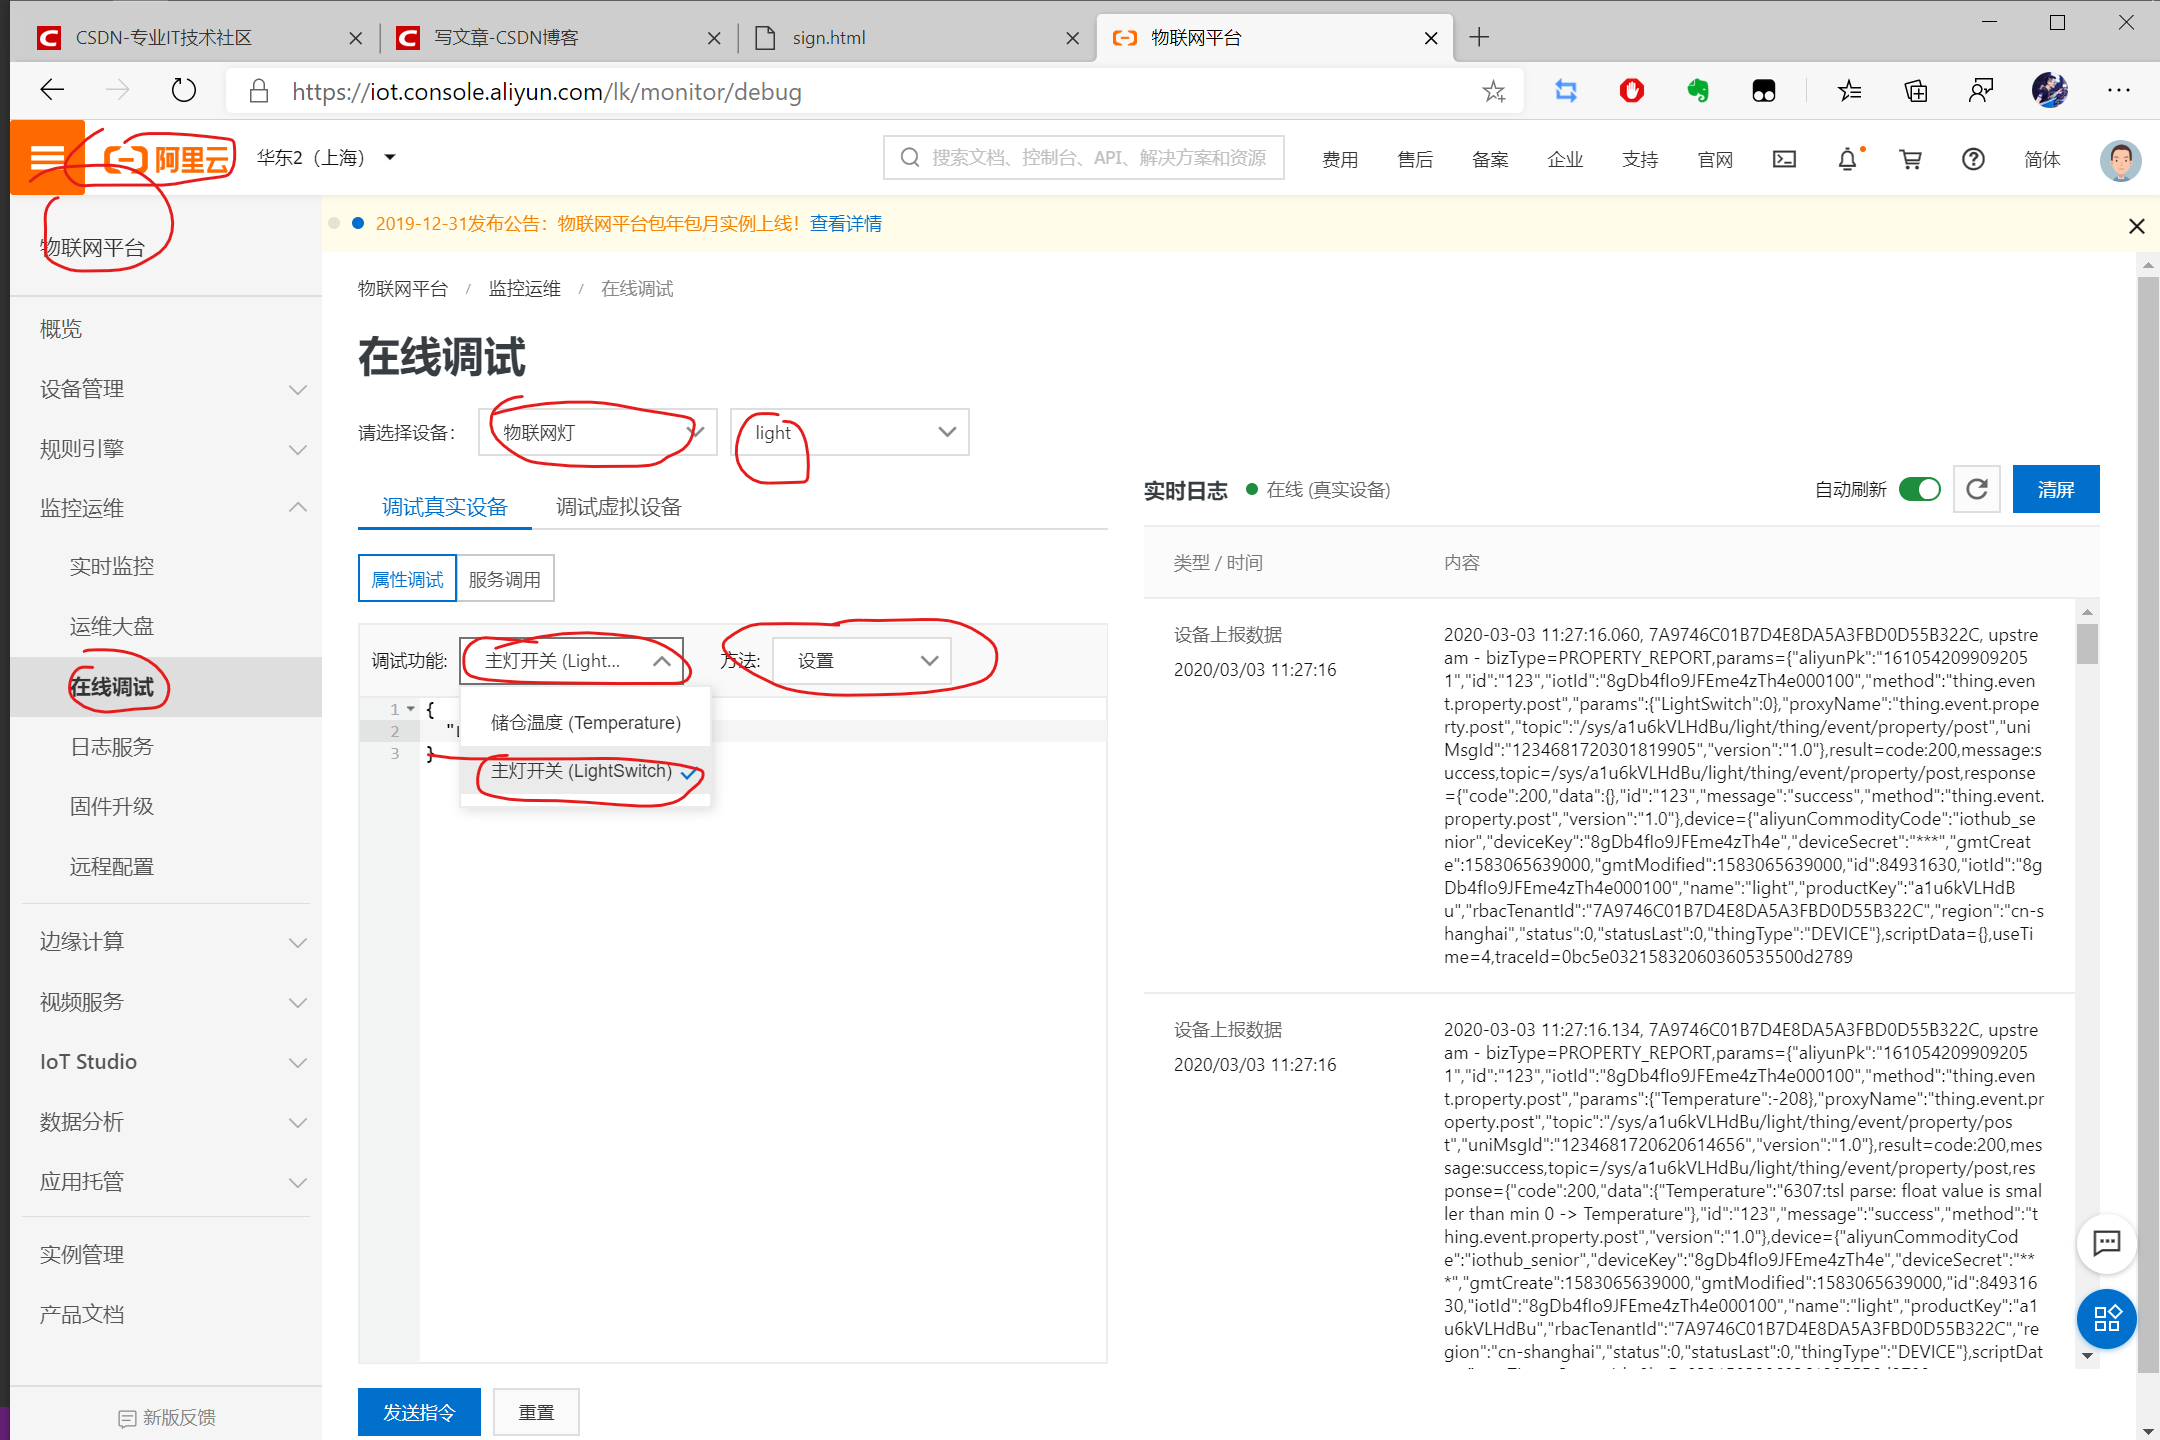
Task: Switch to 服务调用 mode
Action: click(505, 579)
